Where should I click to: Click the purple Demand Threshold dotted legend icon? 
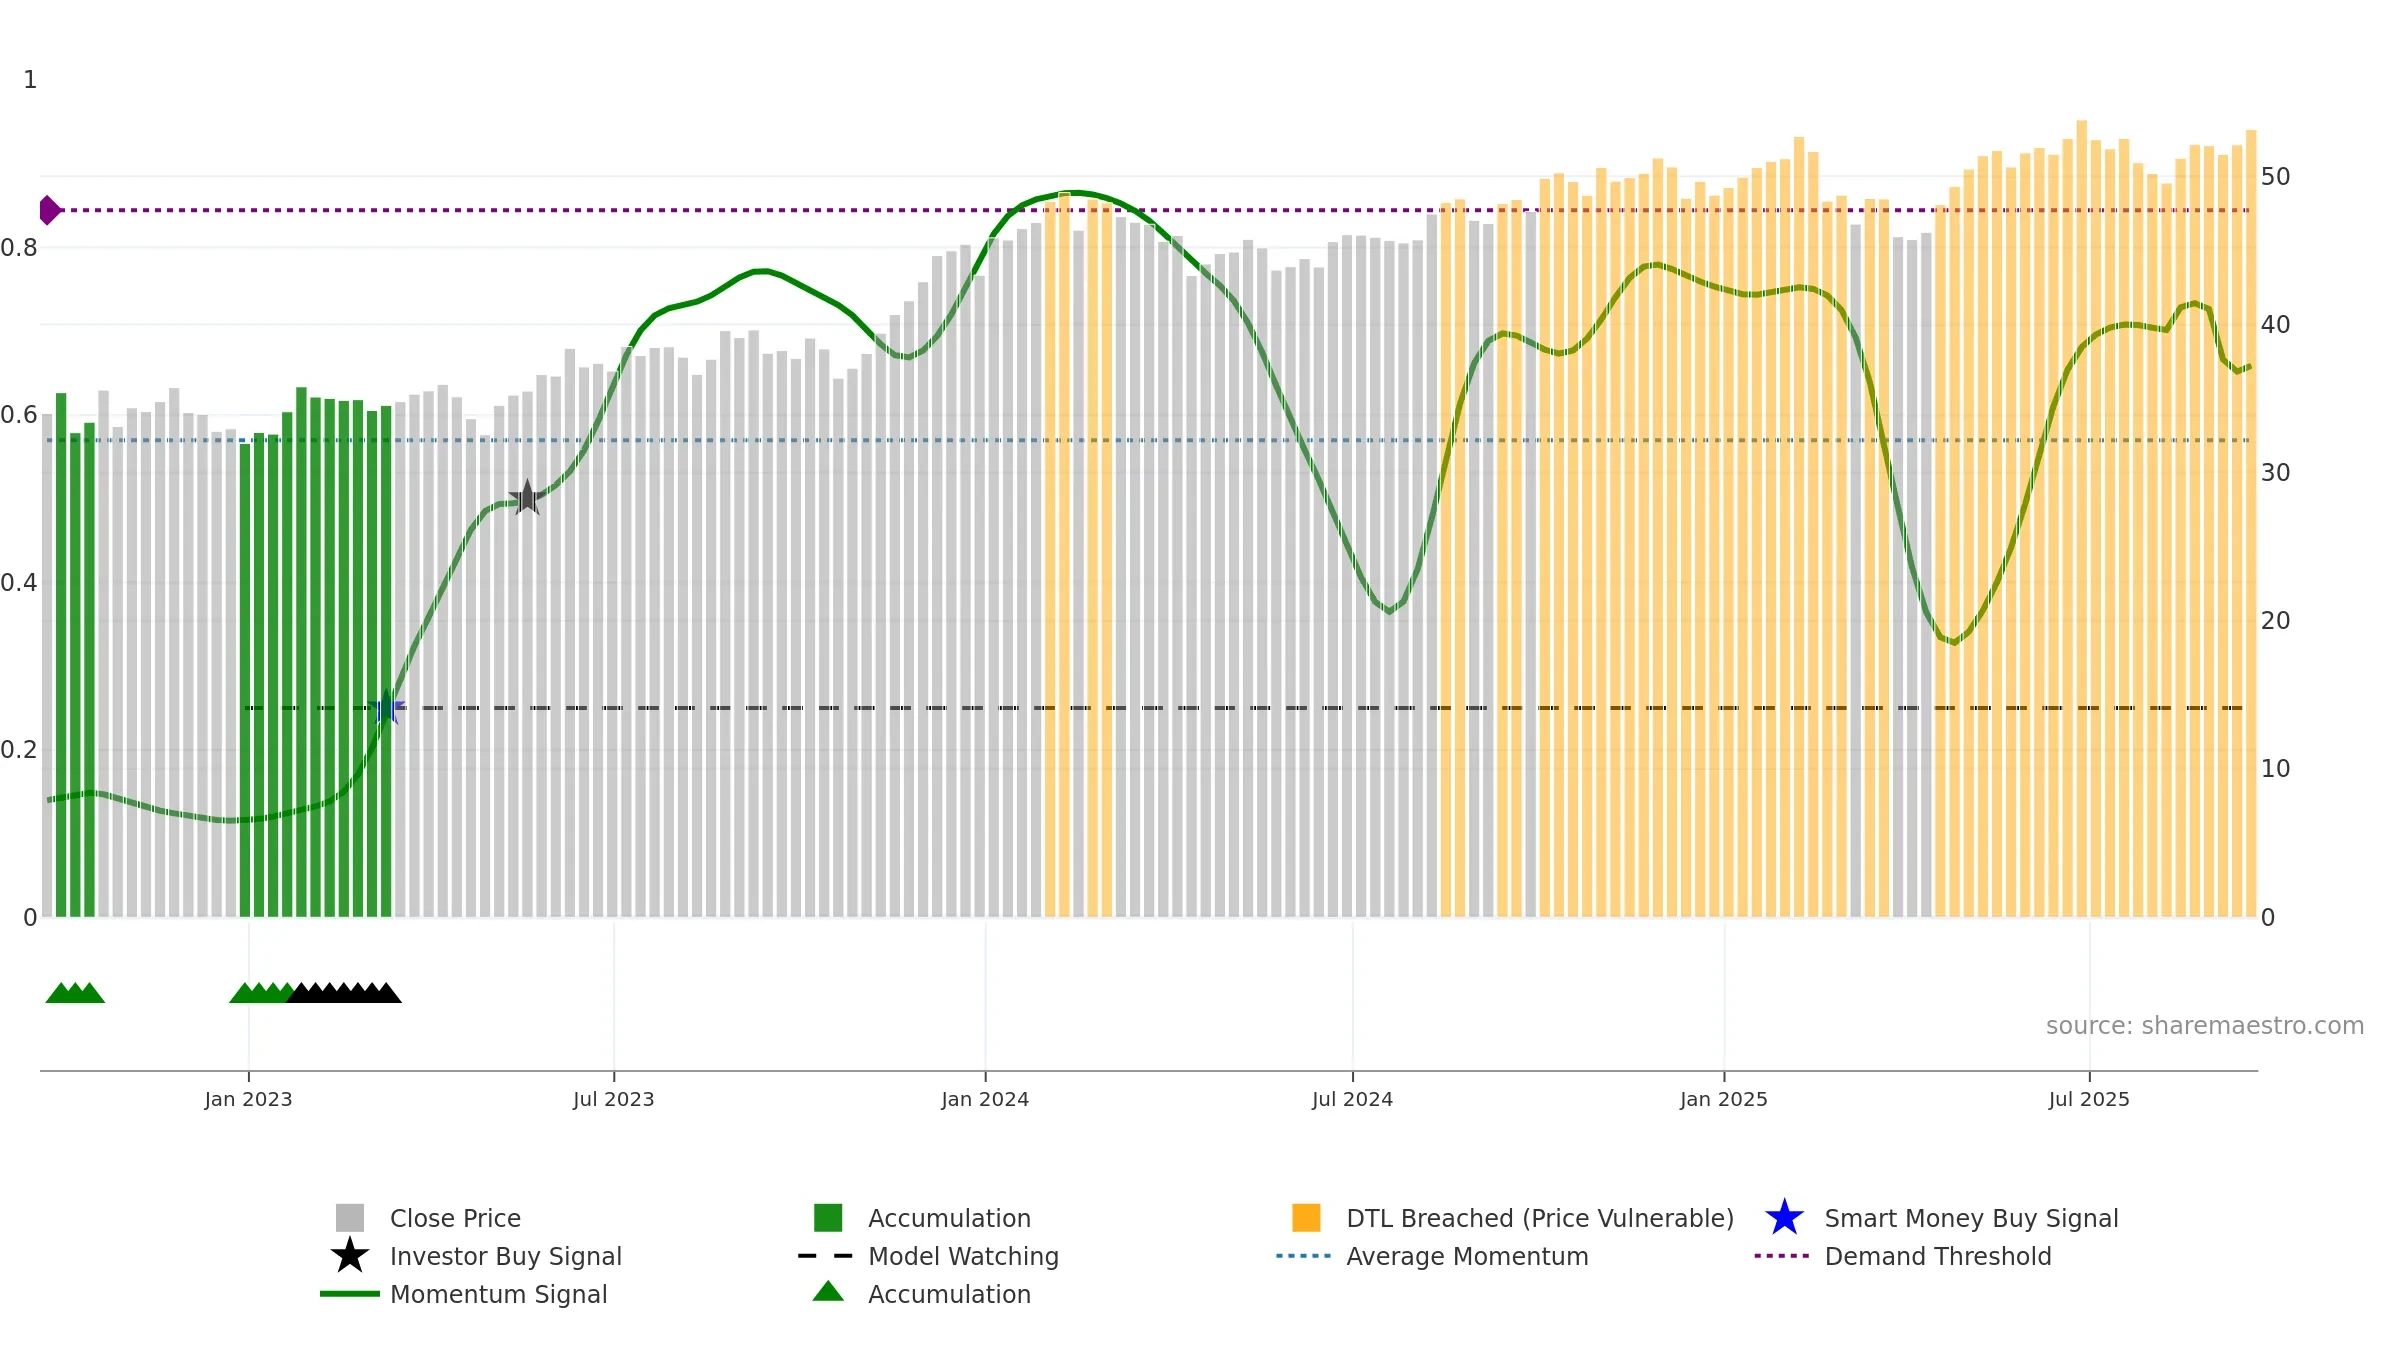[x=1782, y=1256]
